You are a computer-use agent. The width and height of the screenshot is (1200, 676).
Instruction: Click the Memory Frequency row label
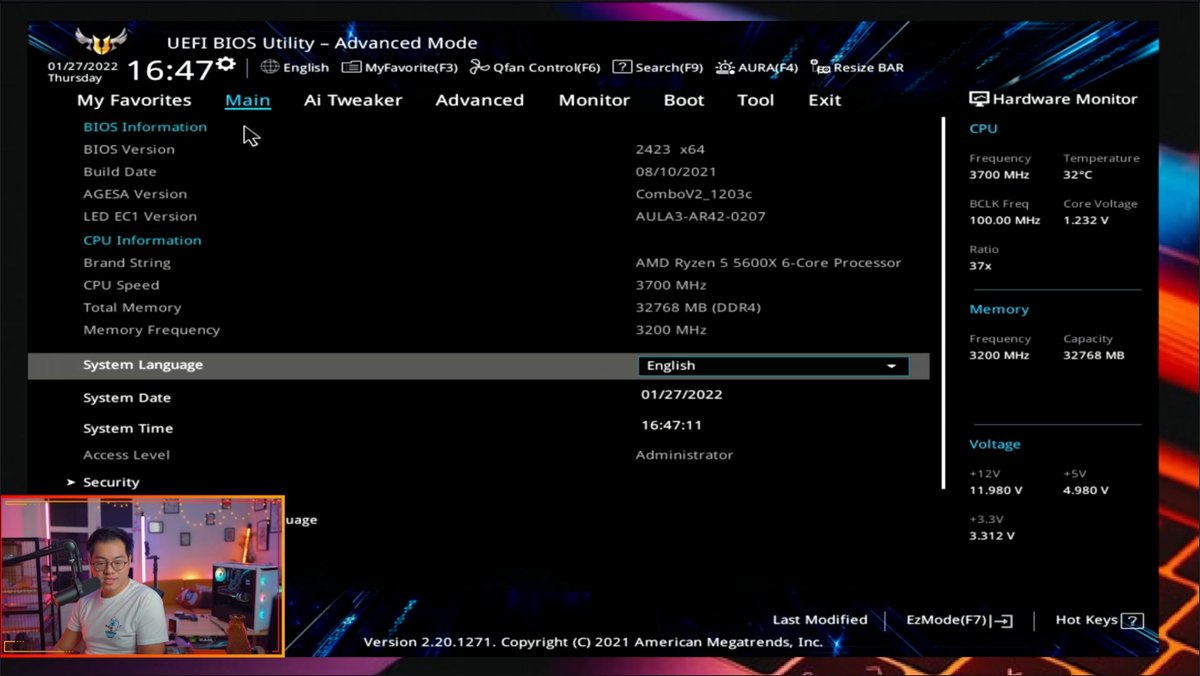[151, 330]
